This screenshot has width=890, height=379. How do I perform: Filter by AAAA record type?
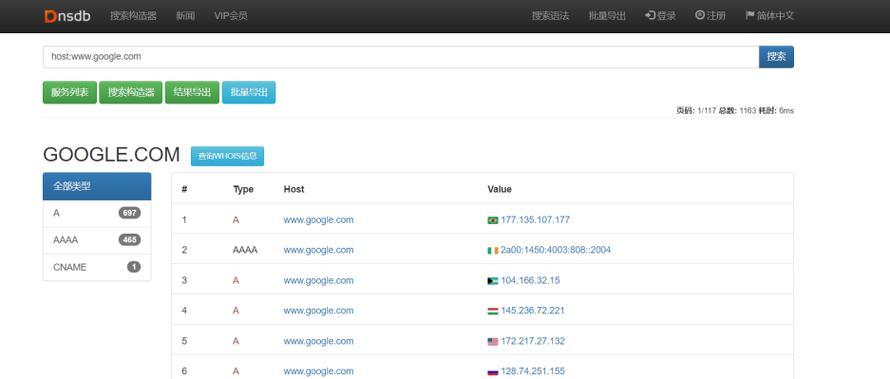coord(97,240)
